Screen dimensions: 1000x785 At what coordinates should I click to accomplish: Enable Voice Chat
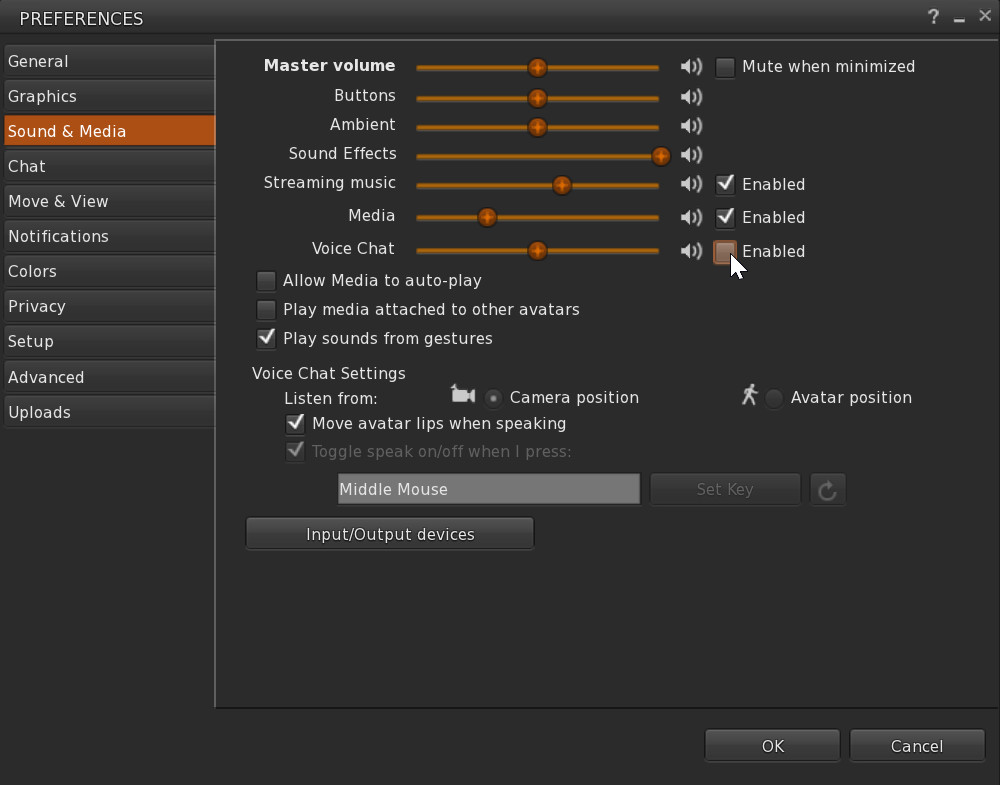point(724,251)
